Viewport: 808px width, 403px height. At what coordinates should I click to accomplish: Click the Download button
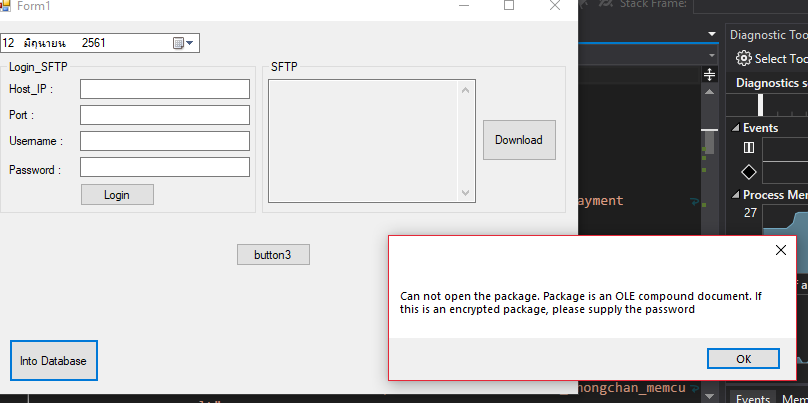(x=519, y=140)
